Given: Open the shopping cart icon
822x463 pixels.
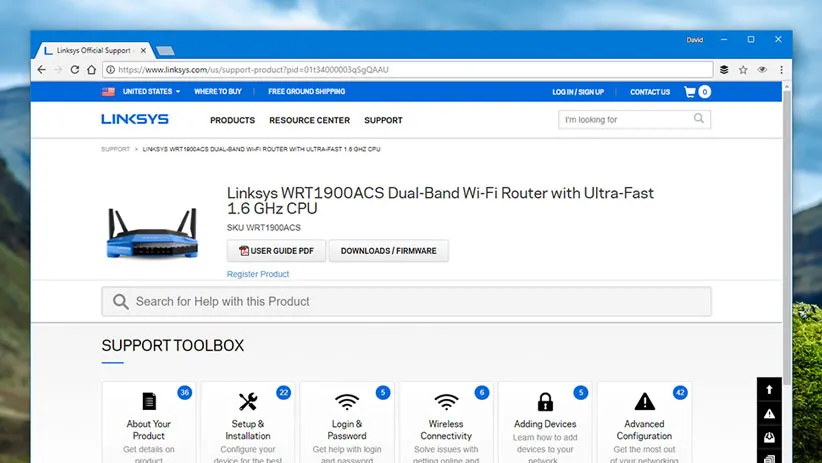Looking at the screenshot, I should 691,92.
